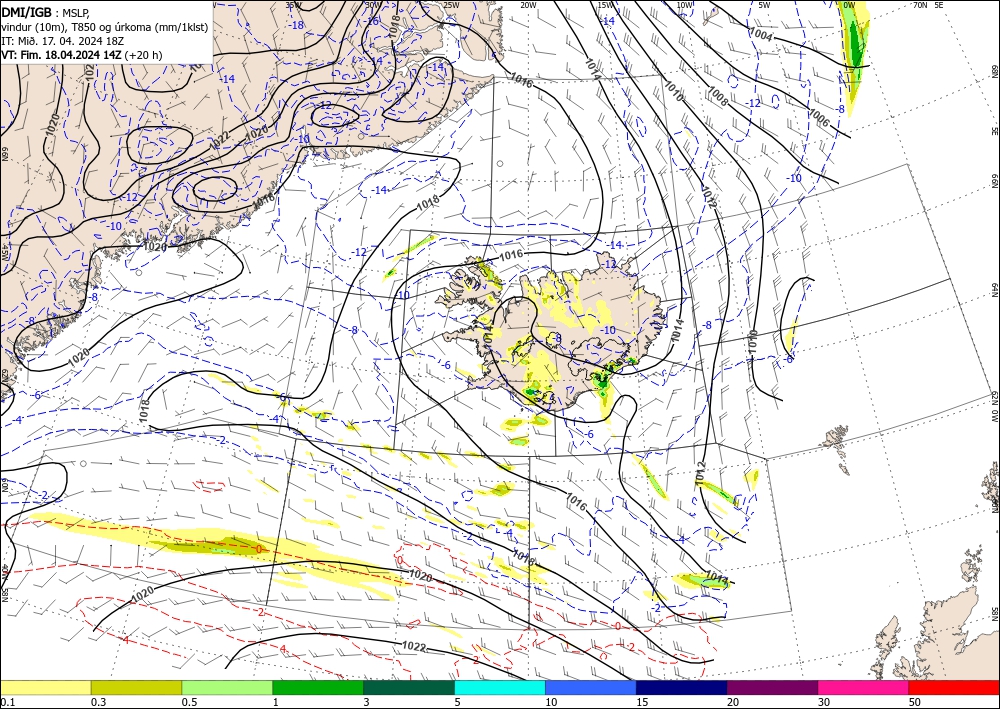
Task: Choose the navy 15–20 legend swatch
Action: click(x=681, y=687)
